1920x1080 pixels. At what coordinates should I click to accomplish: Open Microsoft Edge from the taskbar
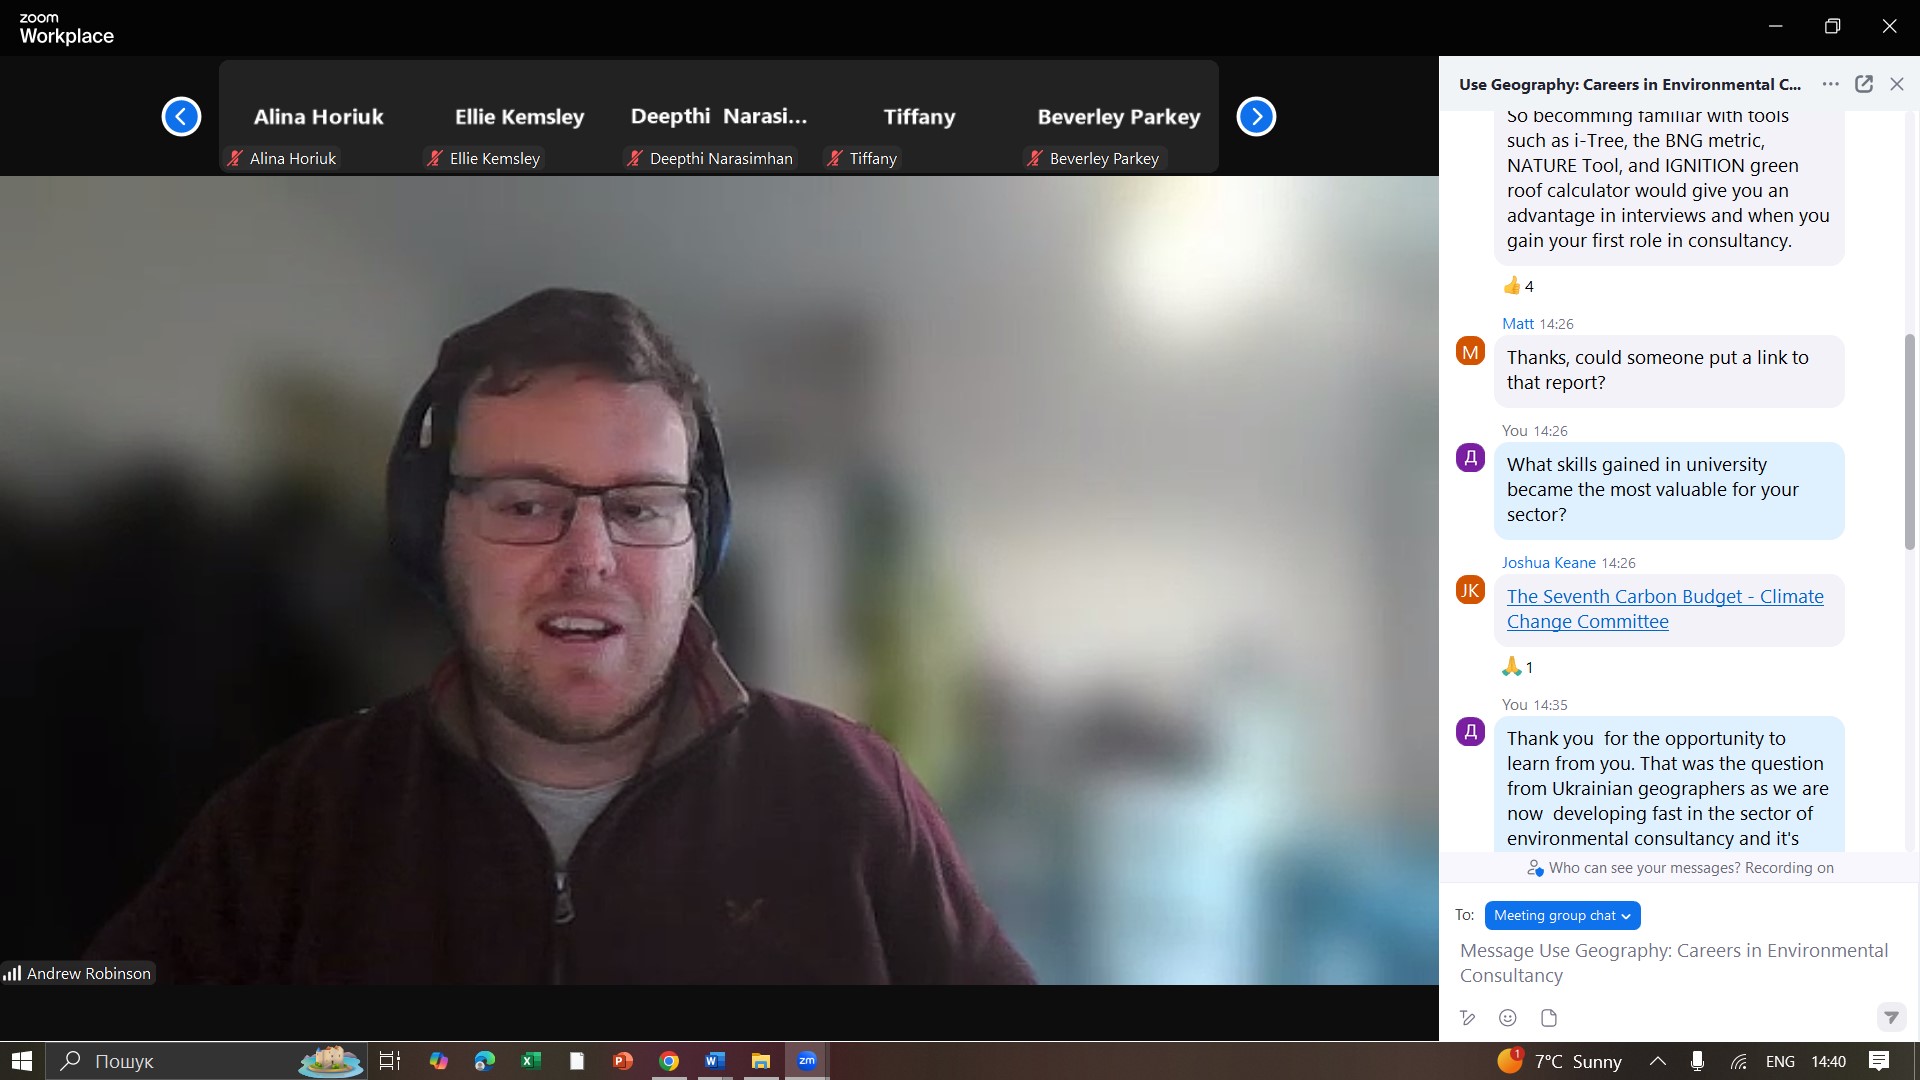485,1061
